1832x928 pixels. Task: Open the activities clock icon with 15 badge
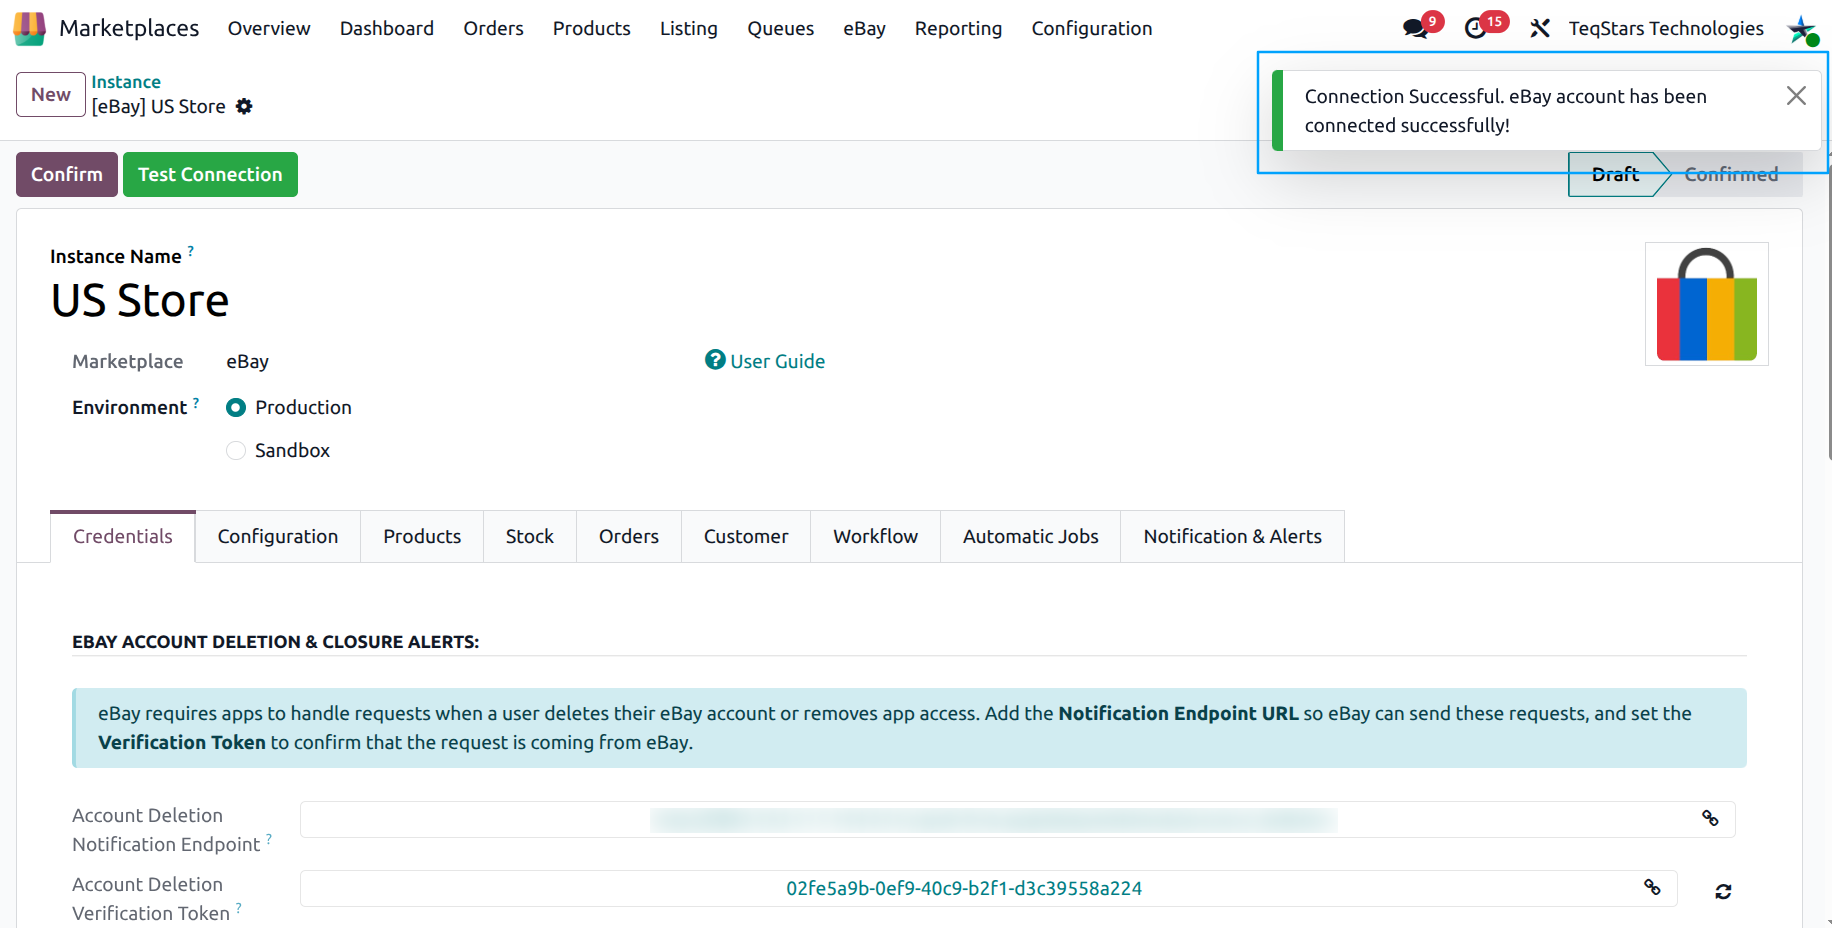[x=1476, y=28]
